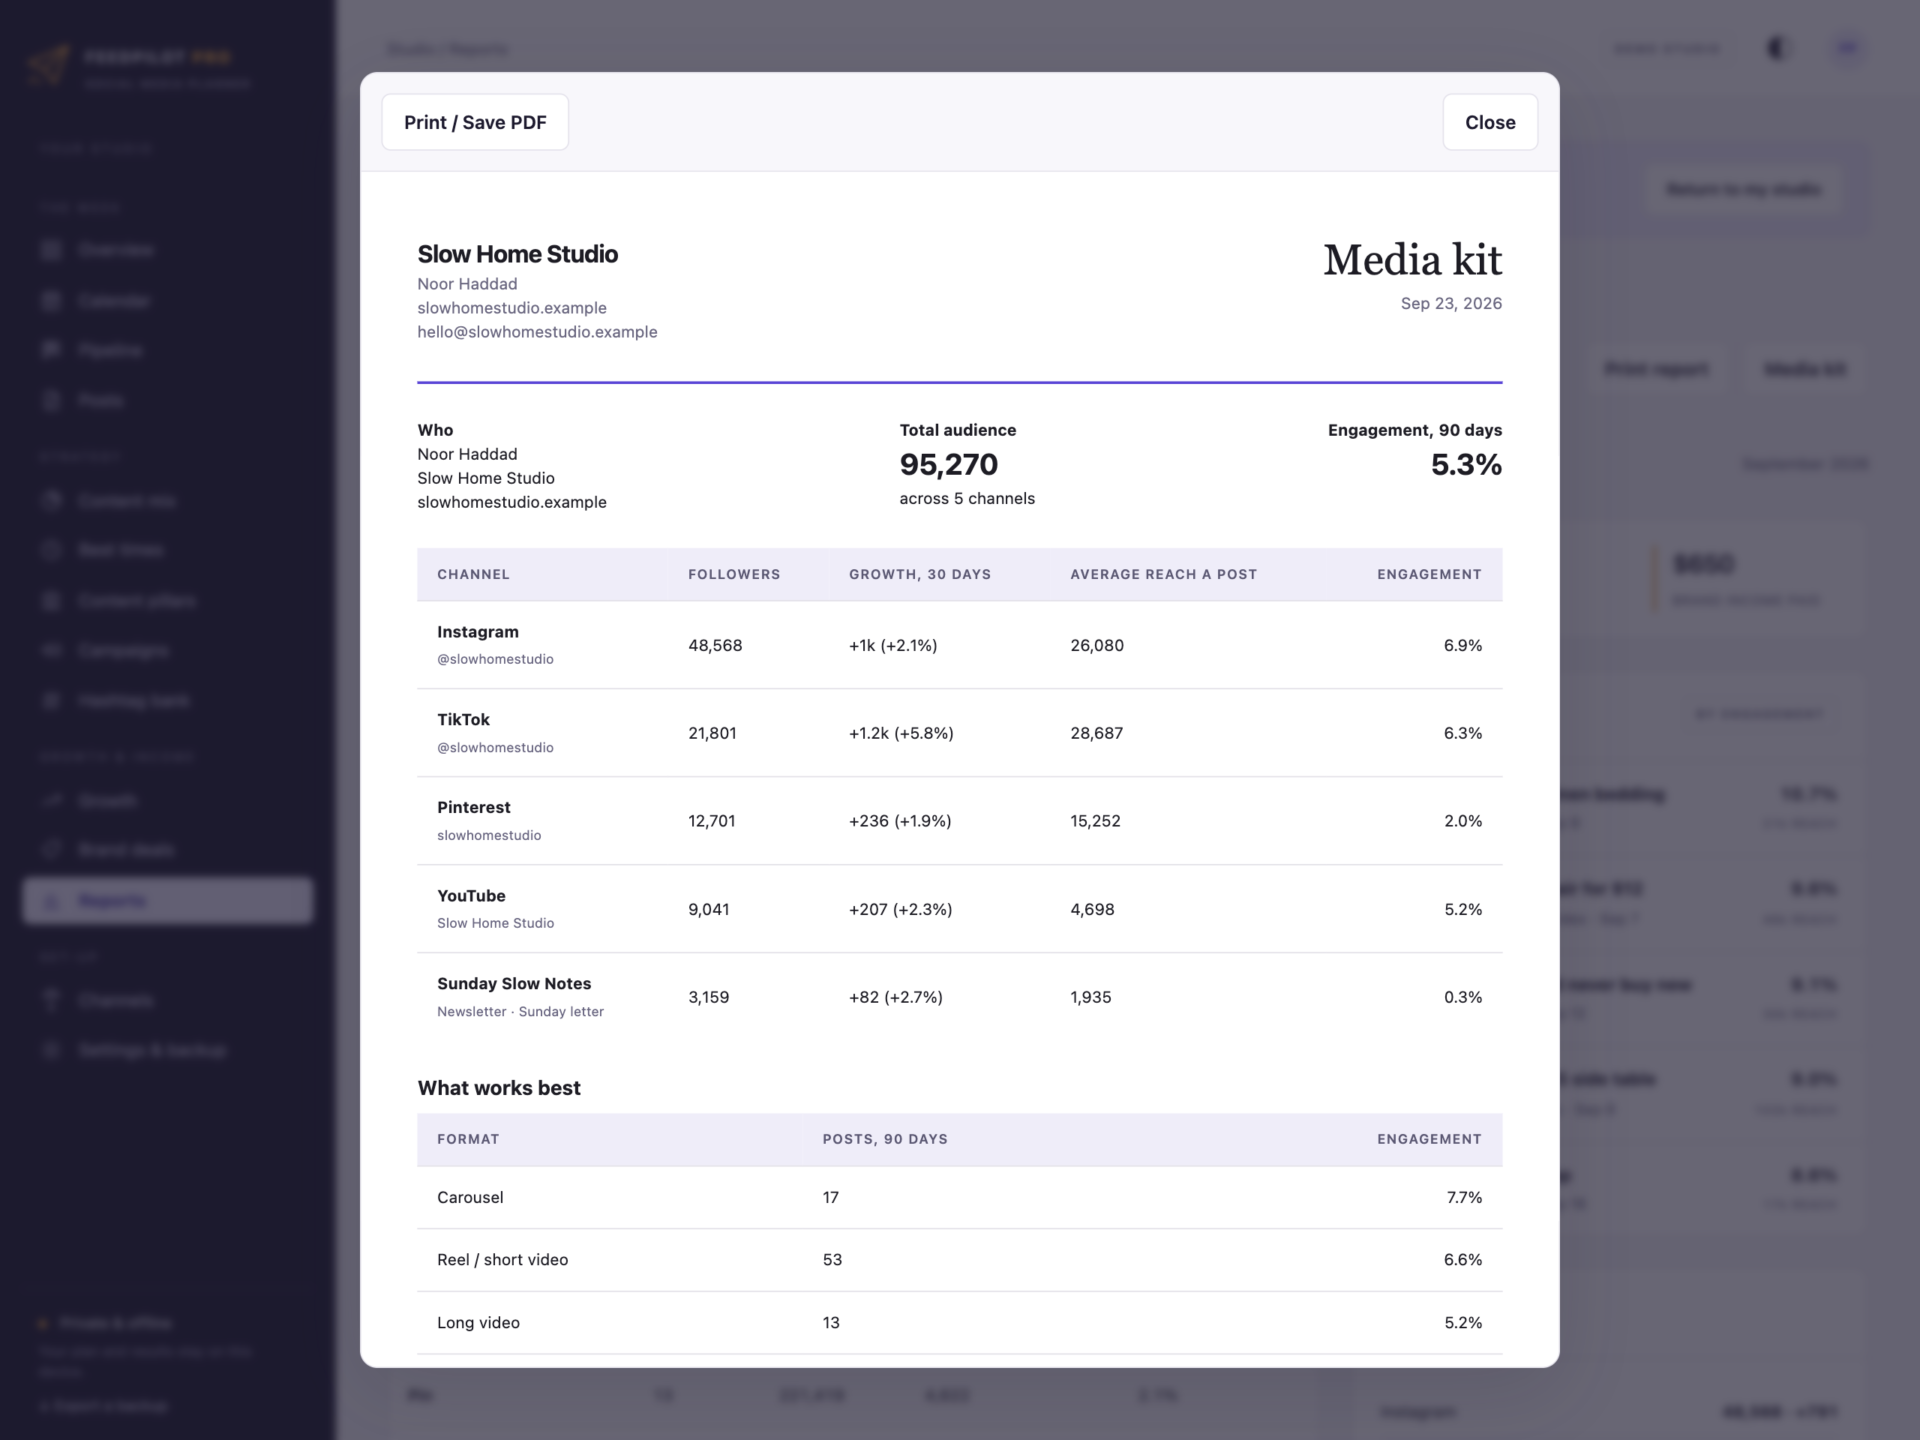1920x1440 pixels.
Task: Click the total audience value 95,270
Action: (x=948, y=464)
